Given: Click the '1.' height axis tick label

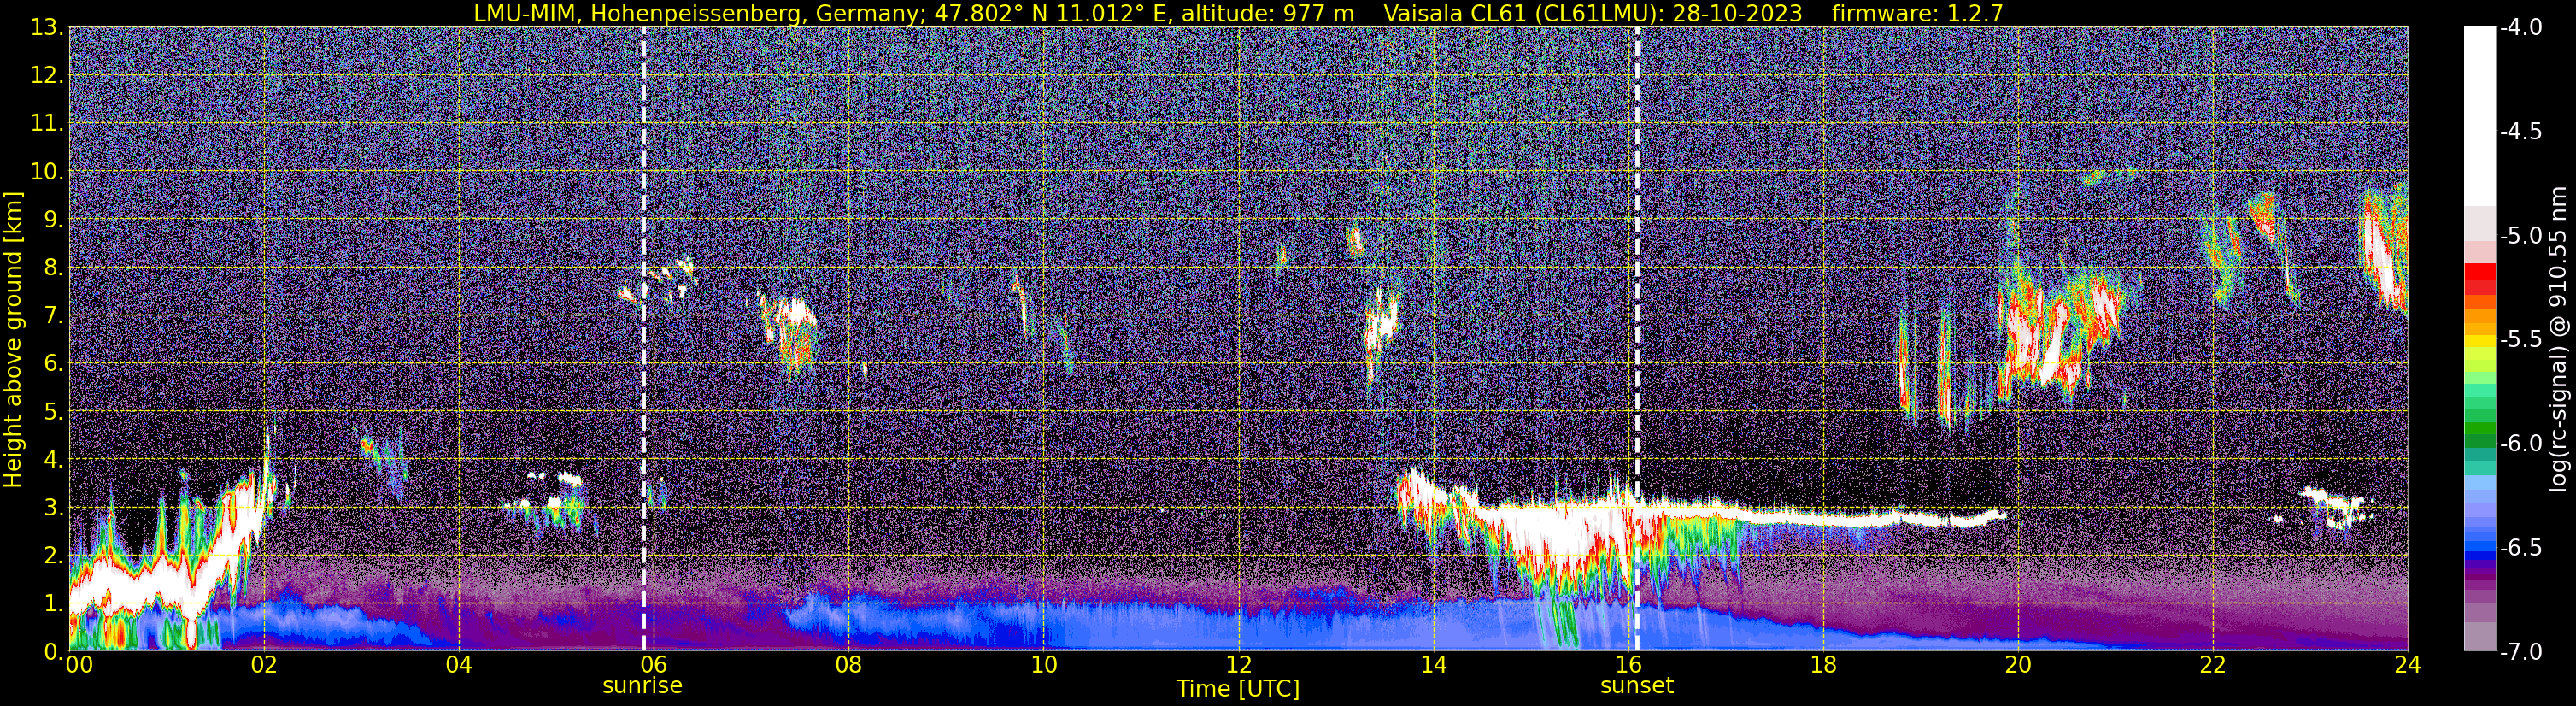Looking at the screenshot, I should (54, 604).
